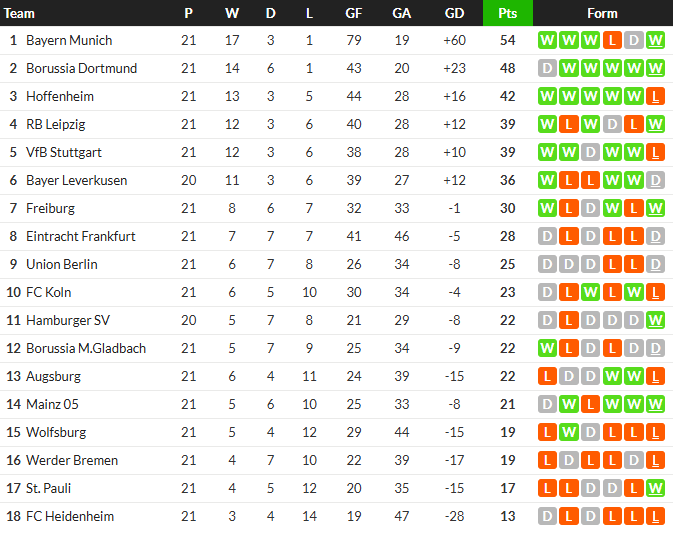679x535 pixels.
Task: Open the Bayern Munich team link
Action: tap(69, 40)
